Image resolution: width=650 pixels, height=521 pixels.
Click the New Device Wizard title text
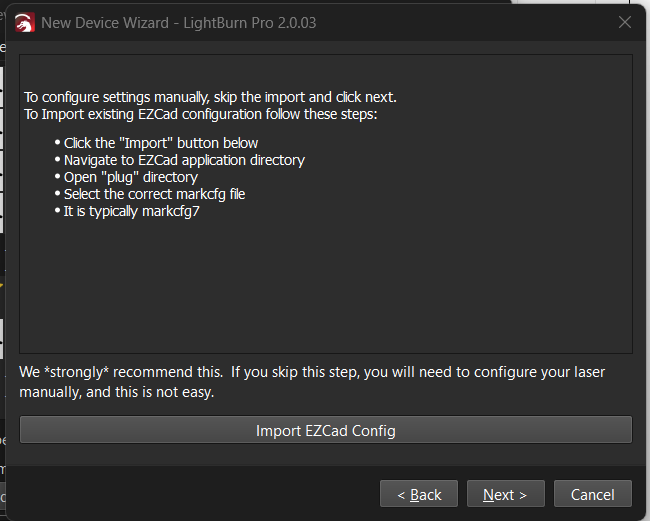178,22
